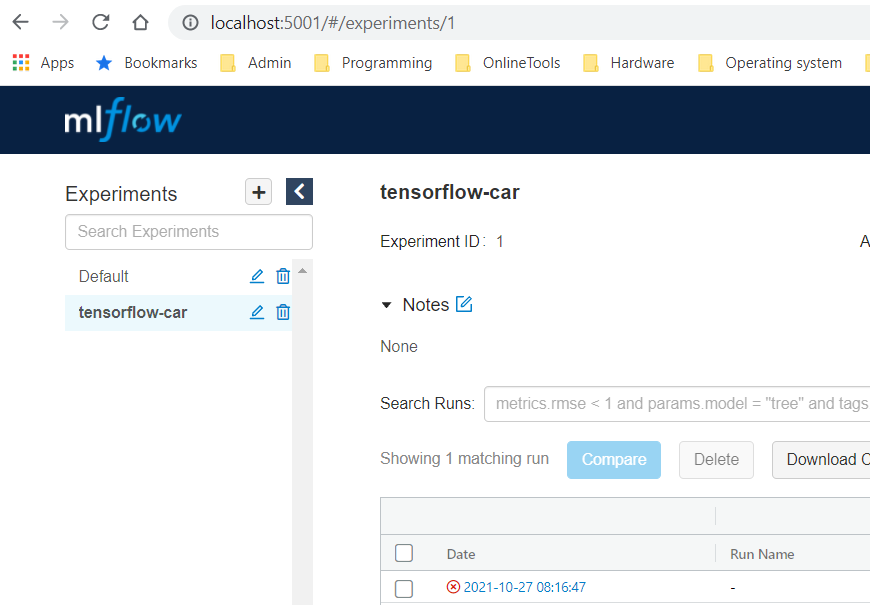Collapse the Experiments sidebar with the chevron
Image resolution: width=870 pixels, height=605 pixels.
point(299,191)
